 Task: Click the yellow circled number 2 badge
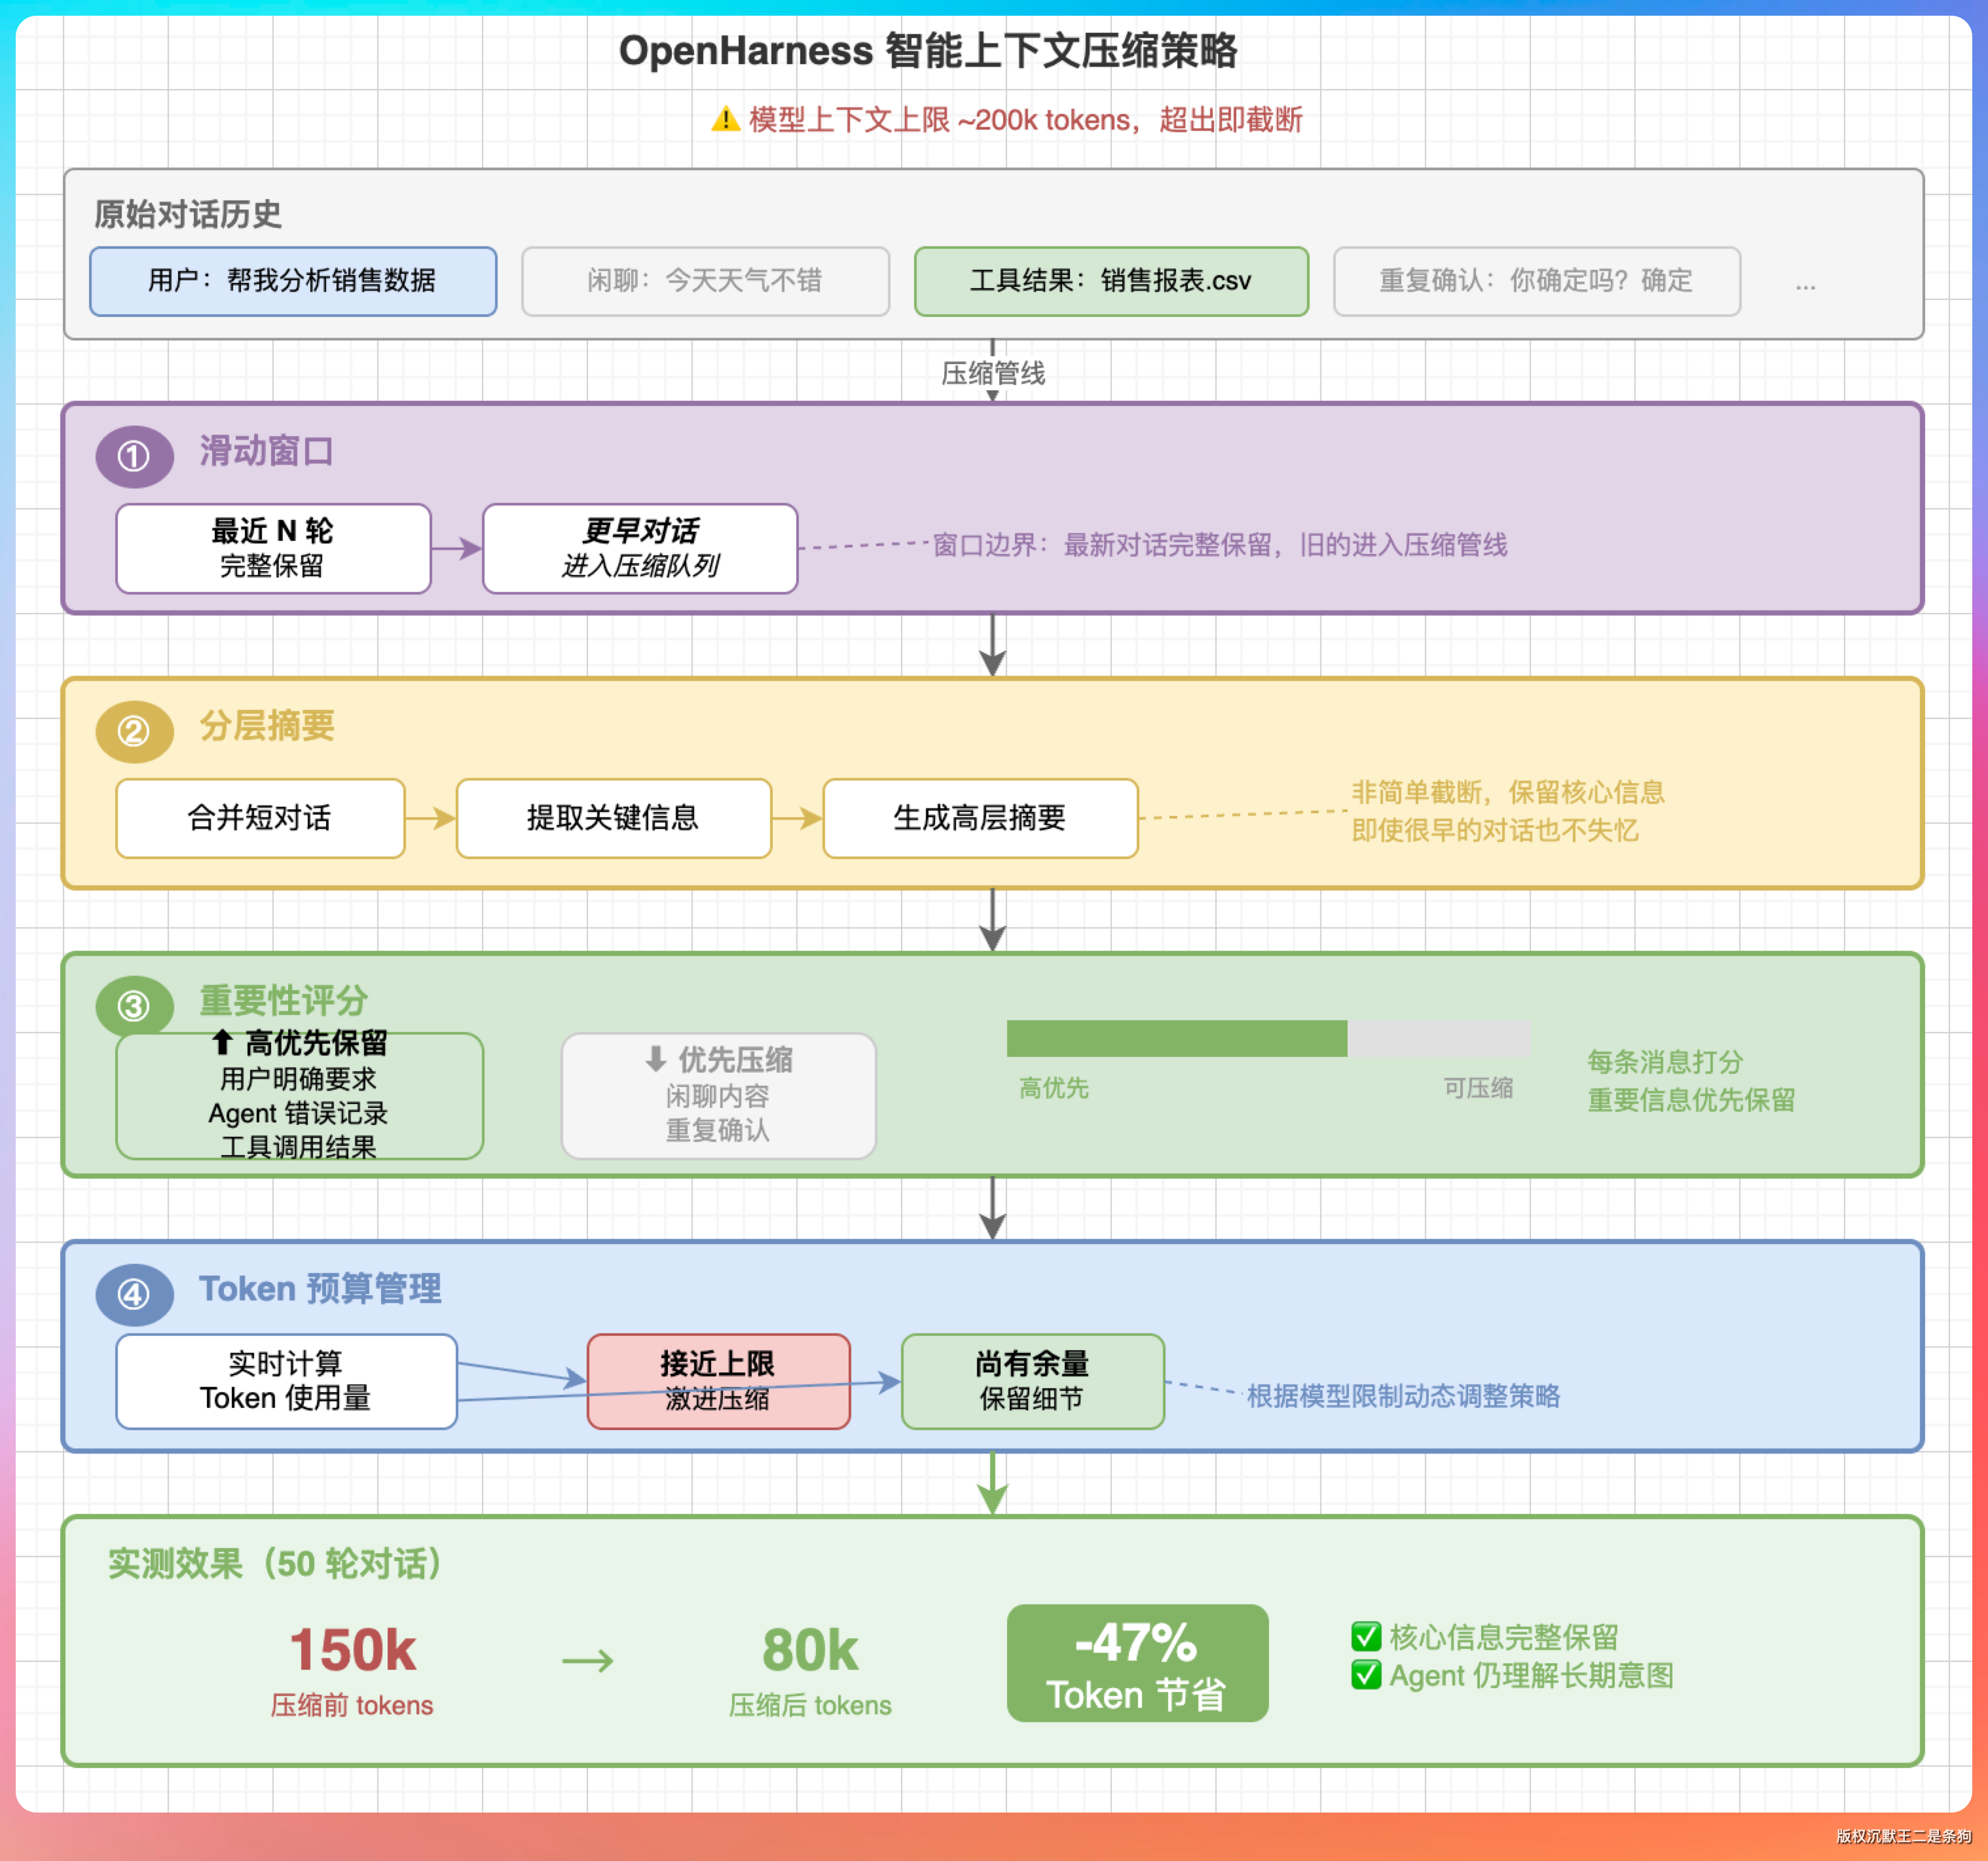[x=134, y=732]
